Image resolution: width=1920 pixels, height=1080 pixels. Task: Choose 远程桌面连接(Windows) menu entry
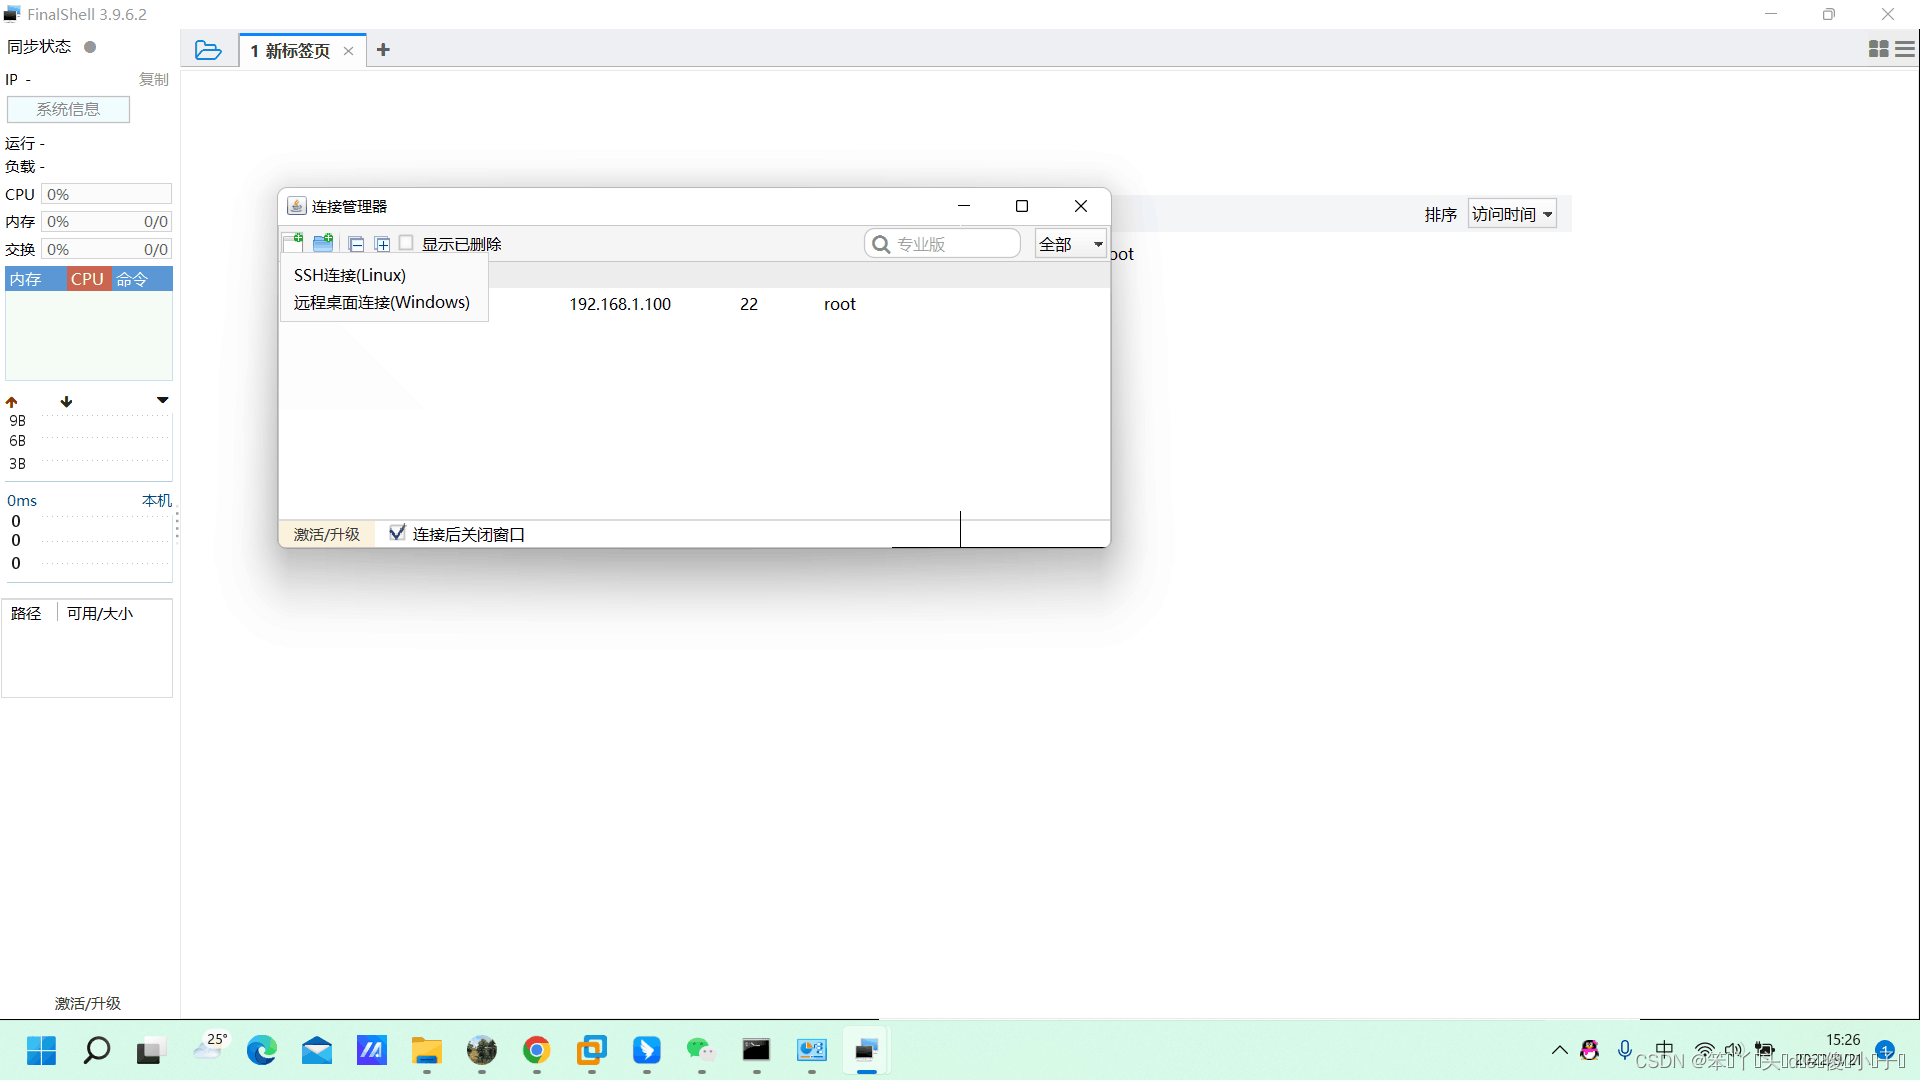pyautogui.click(x=381, y=302)
